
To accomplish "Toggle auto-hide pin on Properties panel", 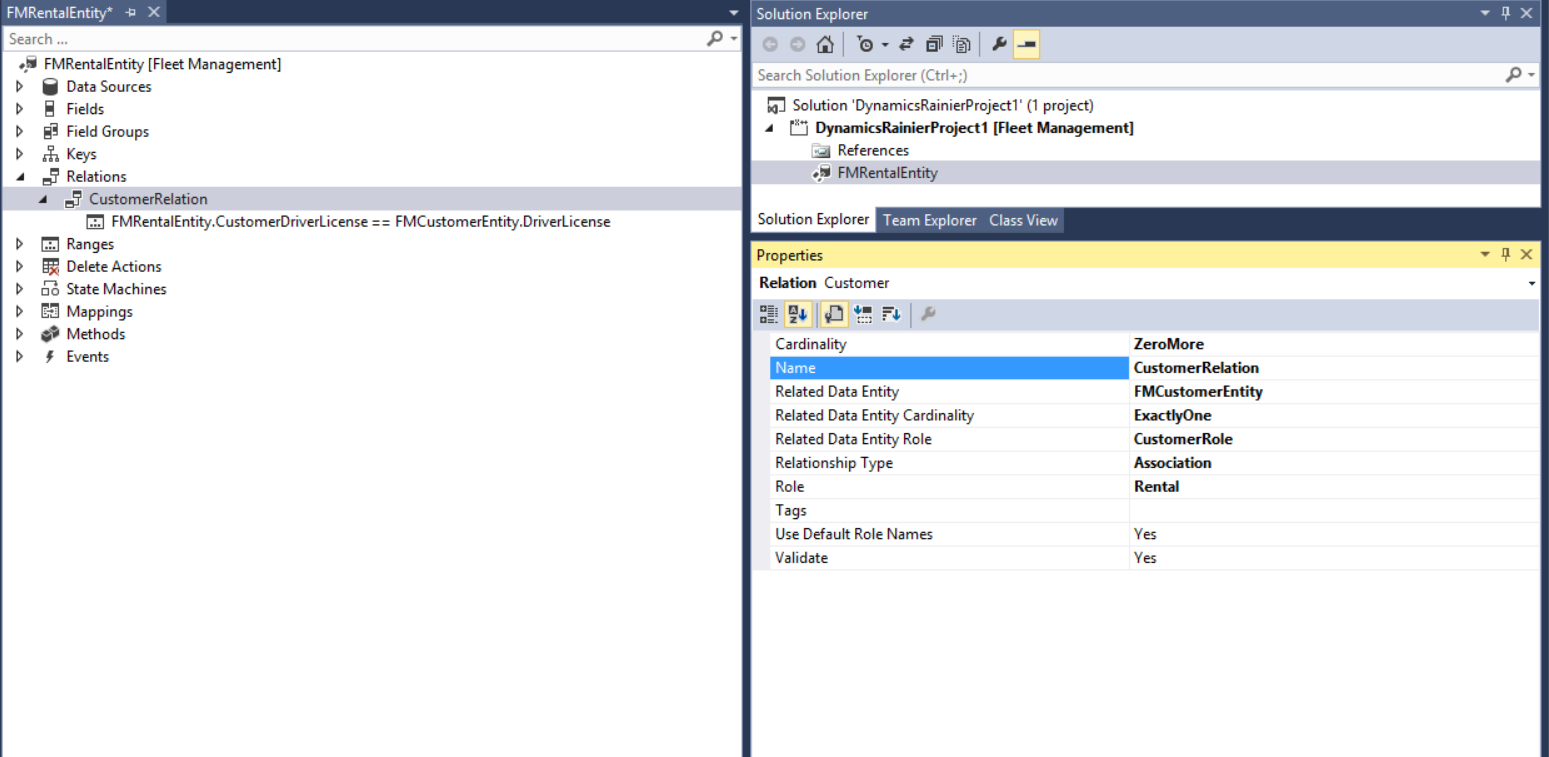I will [1506, 255].
